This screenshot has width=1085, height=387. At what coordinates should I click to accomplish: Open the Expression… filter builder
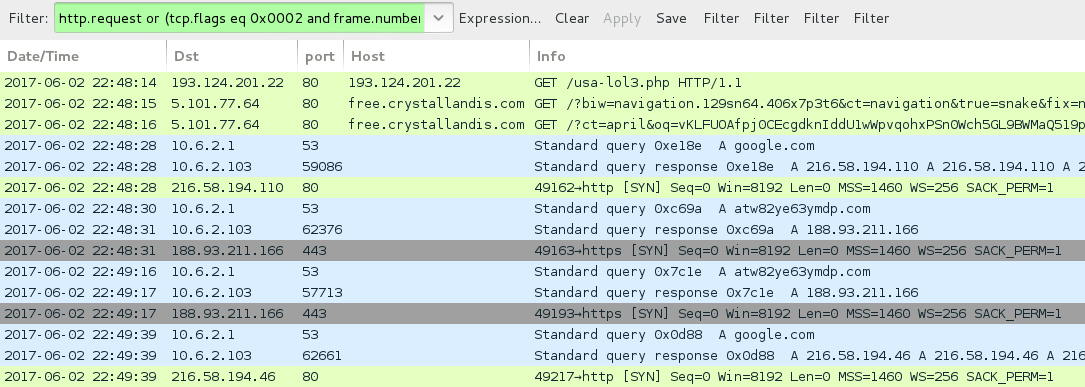coord(500,19)
